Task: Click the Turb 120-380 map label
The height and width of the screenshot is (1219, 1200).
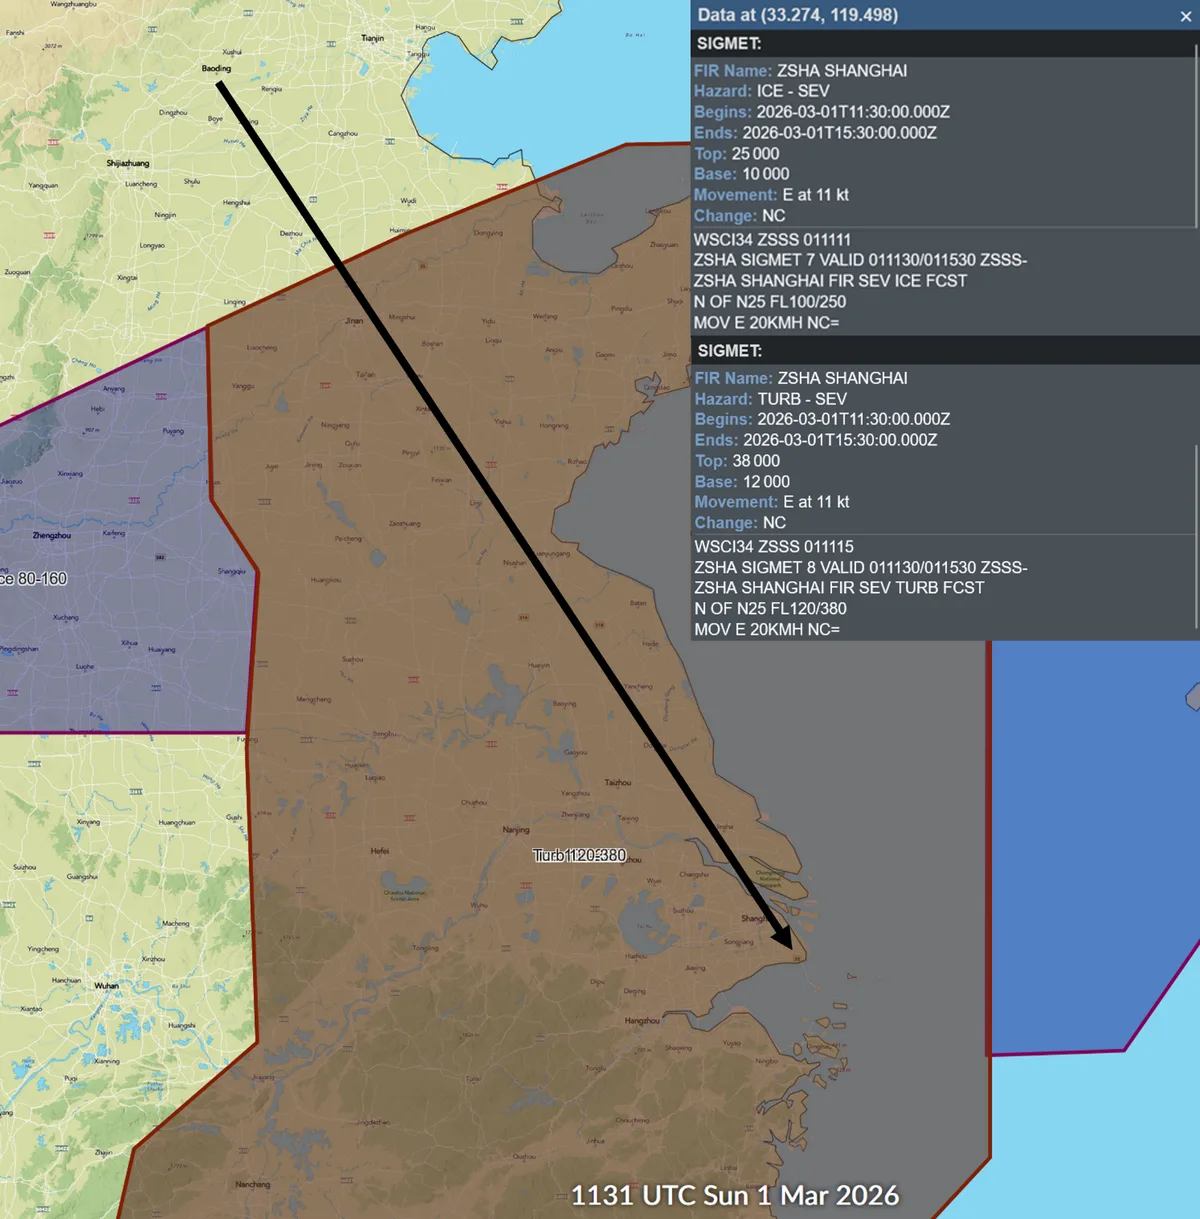Action: click(x=578, y=855)
